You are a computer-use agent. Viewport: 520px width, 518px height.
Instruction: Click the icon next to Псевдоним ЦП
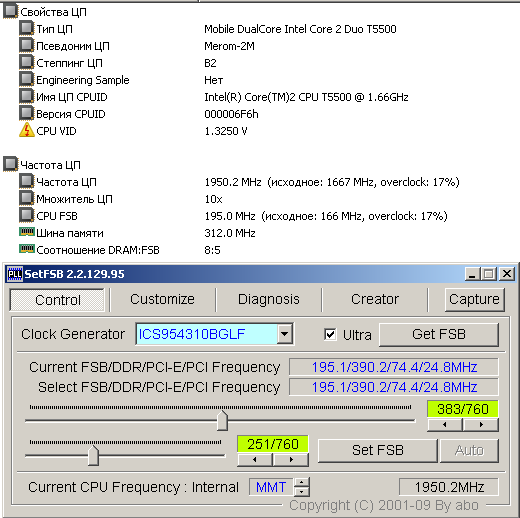pos(26,45)
